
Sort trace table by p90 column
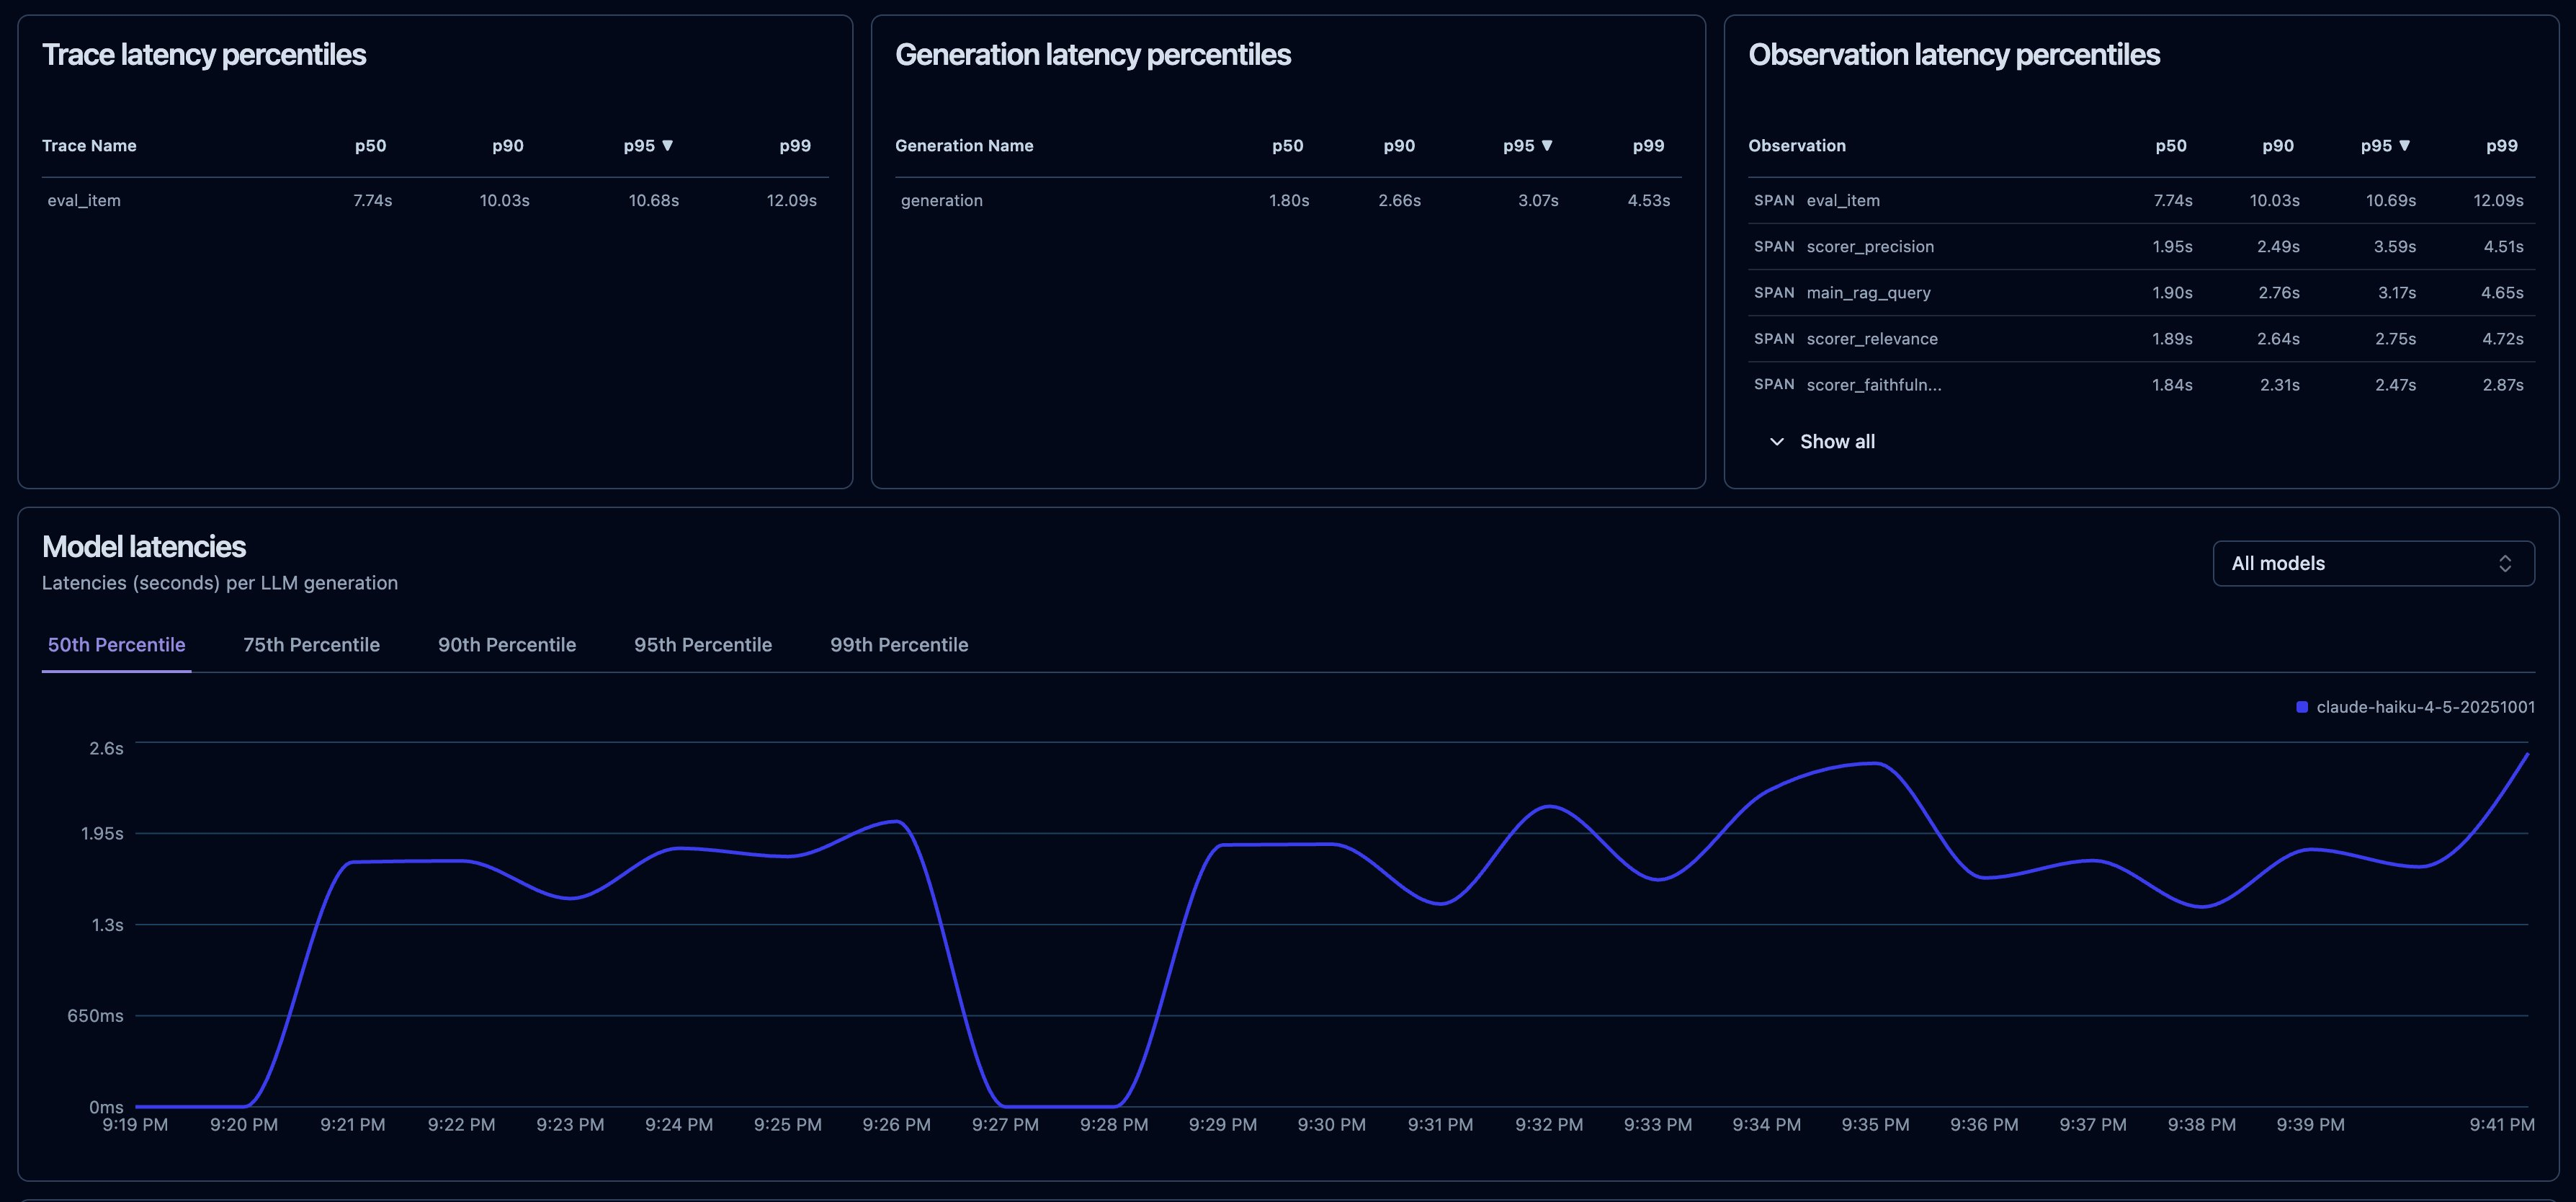pyautogui.click(x=508, y=146)
